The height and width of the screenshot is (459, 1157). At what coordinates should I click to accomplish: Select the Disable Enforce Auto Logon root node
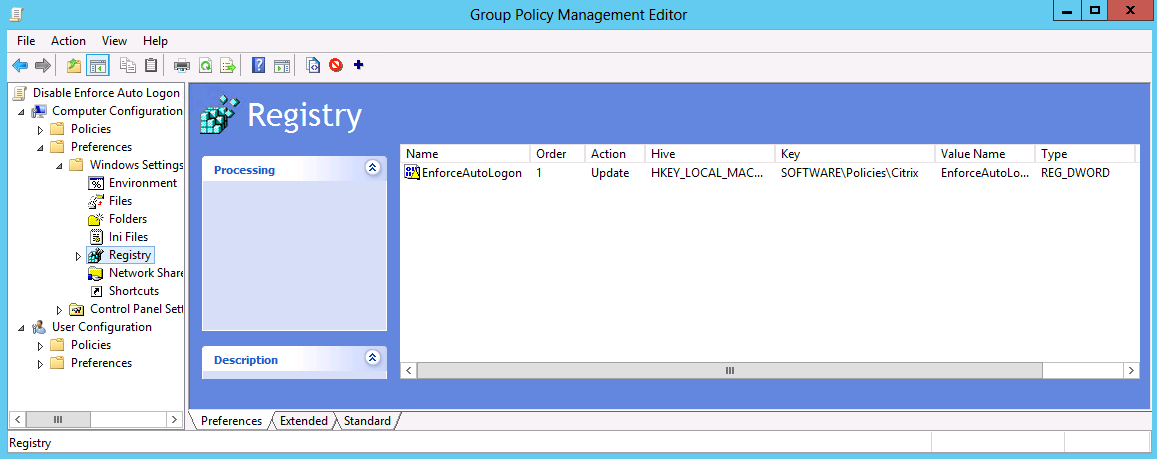[x=106, y=93]
